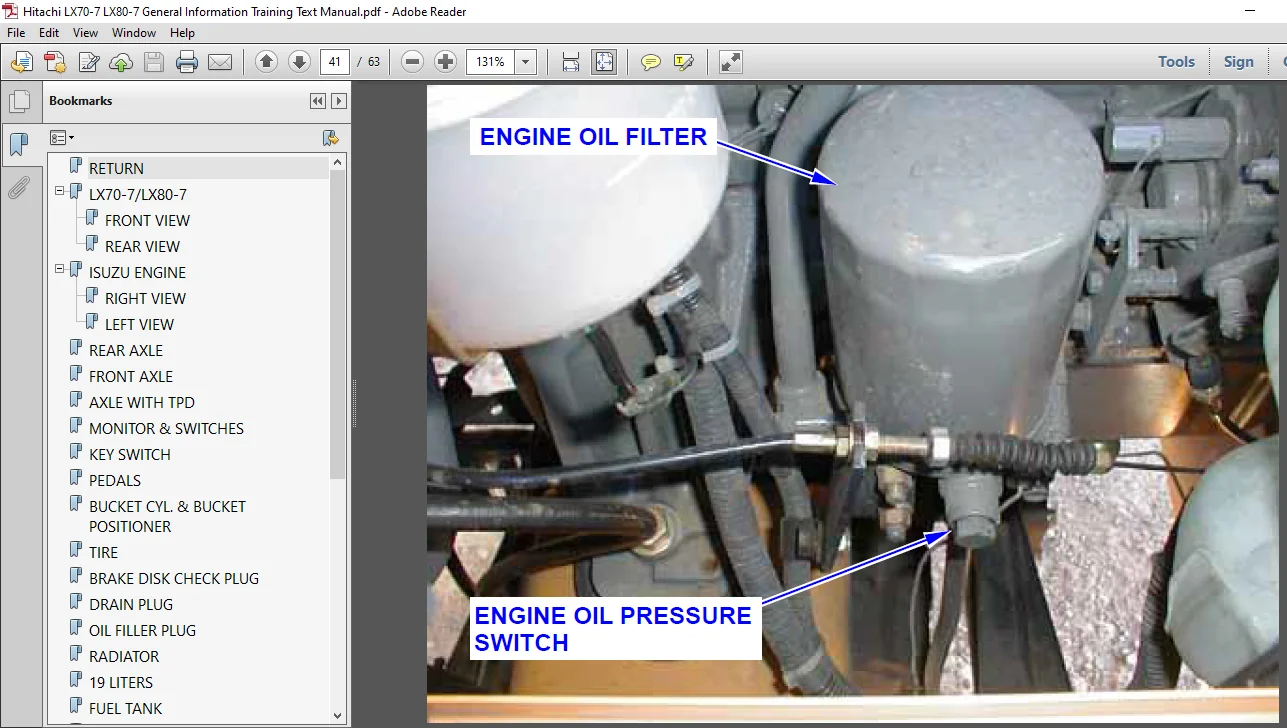This screenshot has height=728, width=1287.
Task: Open the Help menu
Action: click(x=182, y=33)
